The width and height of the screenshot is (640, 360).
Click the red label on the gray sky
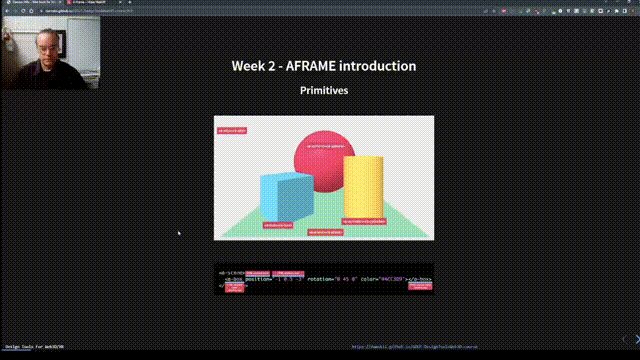pyautogui.click(x=232, y=131)
